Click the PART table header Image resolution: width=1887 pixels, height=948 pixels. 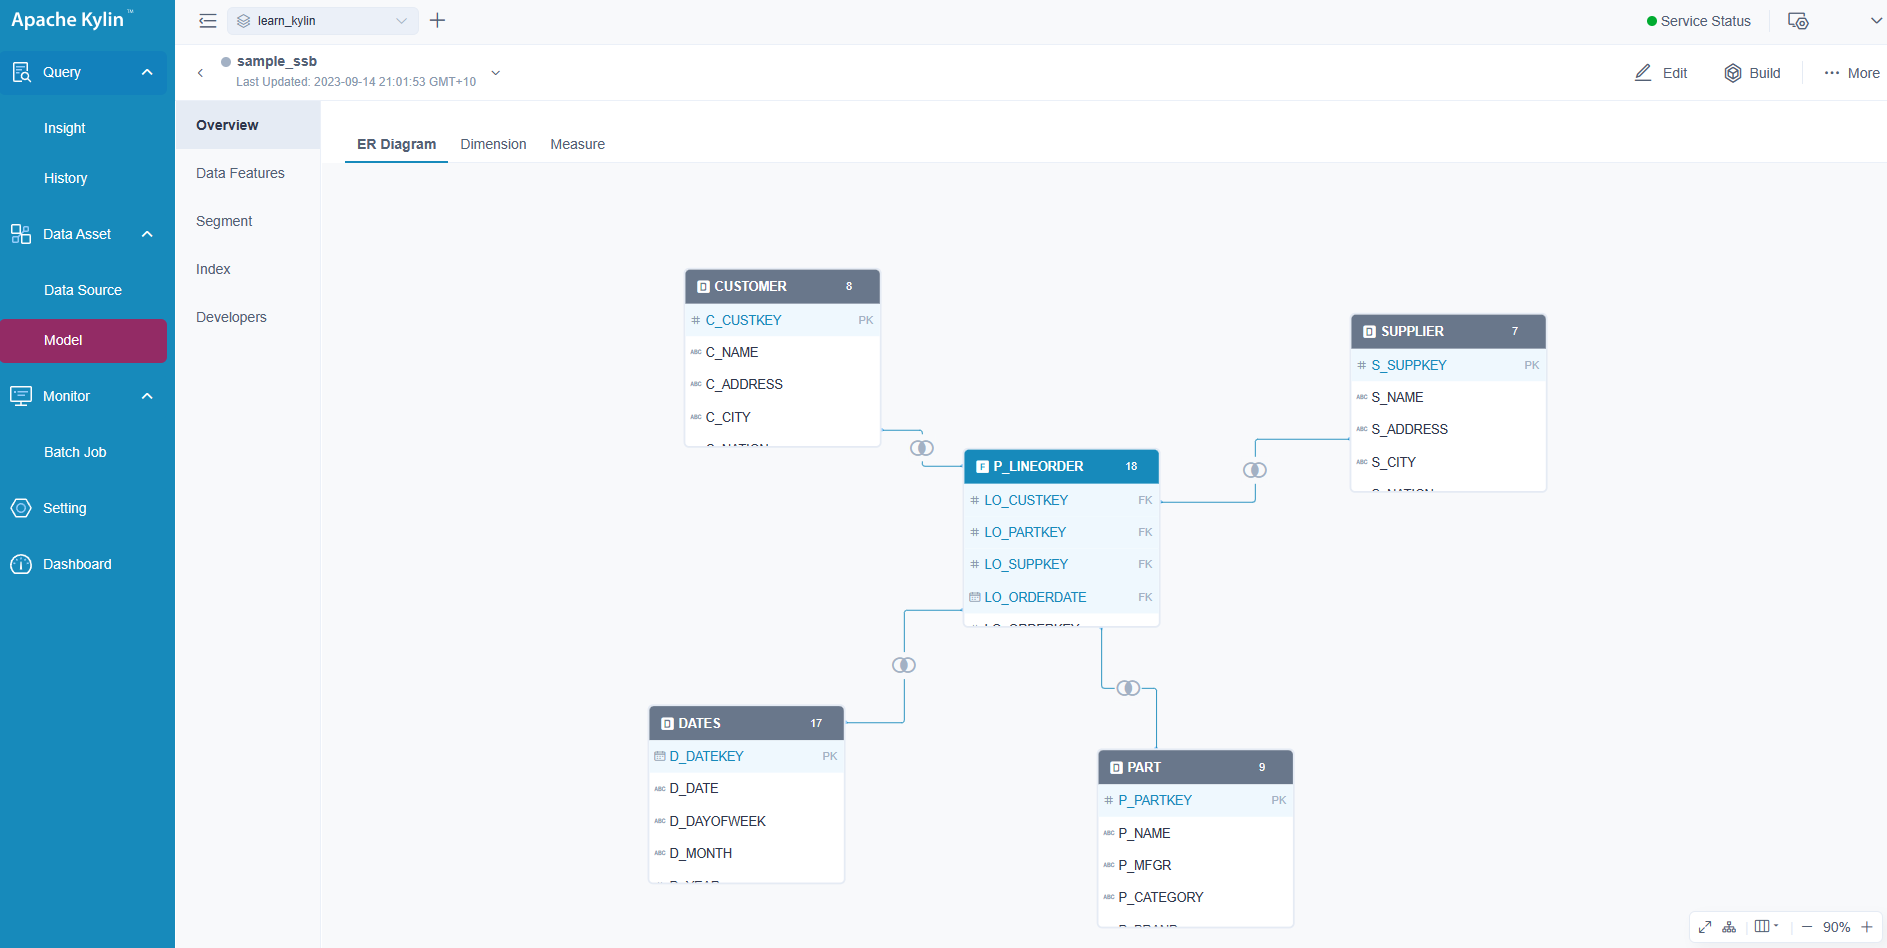pyautogui.click(x=1195, y=767)
